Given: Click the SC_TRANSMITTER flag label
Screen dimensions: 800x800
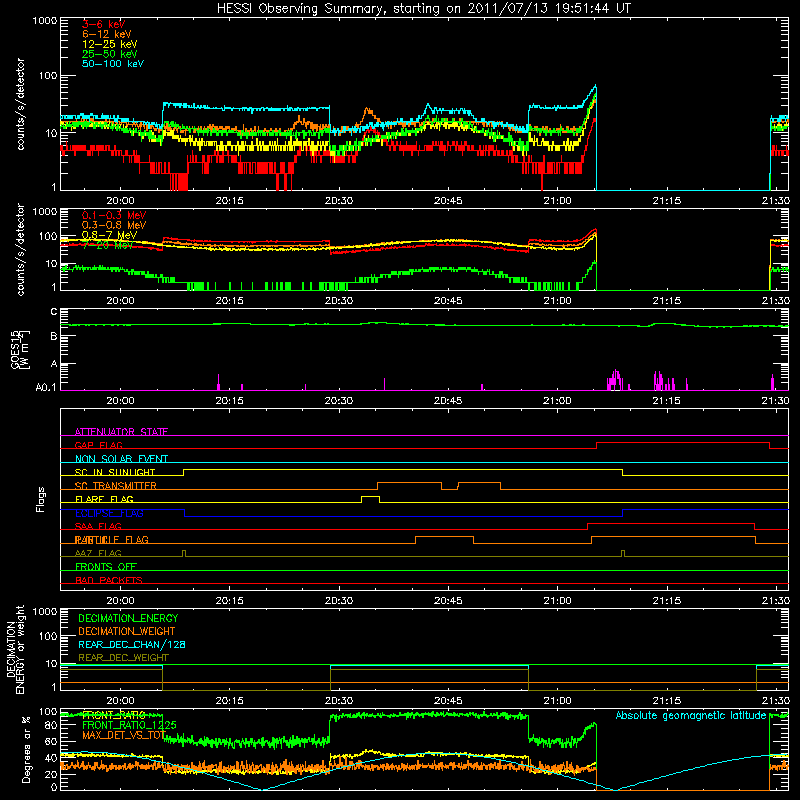Looking at the screenshot, I should pos(115,486).
